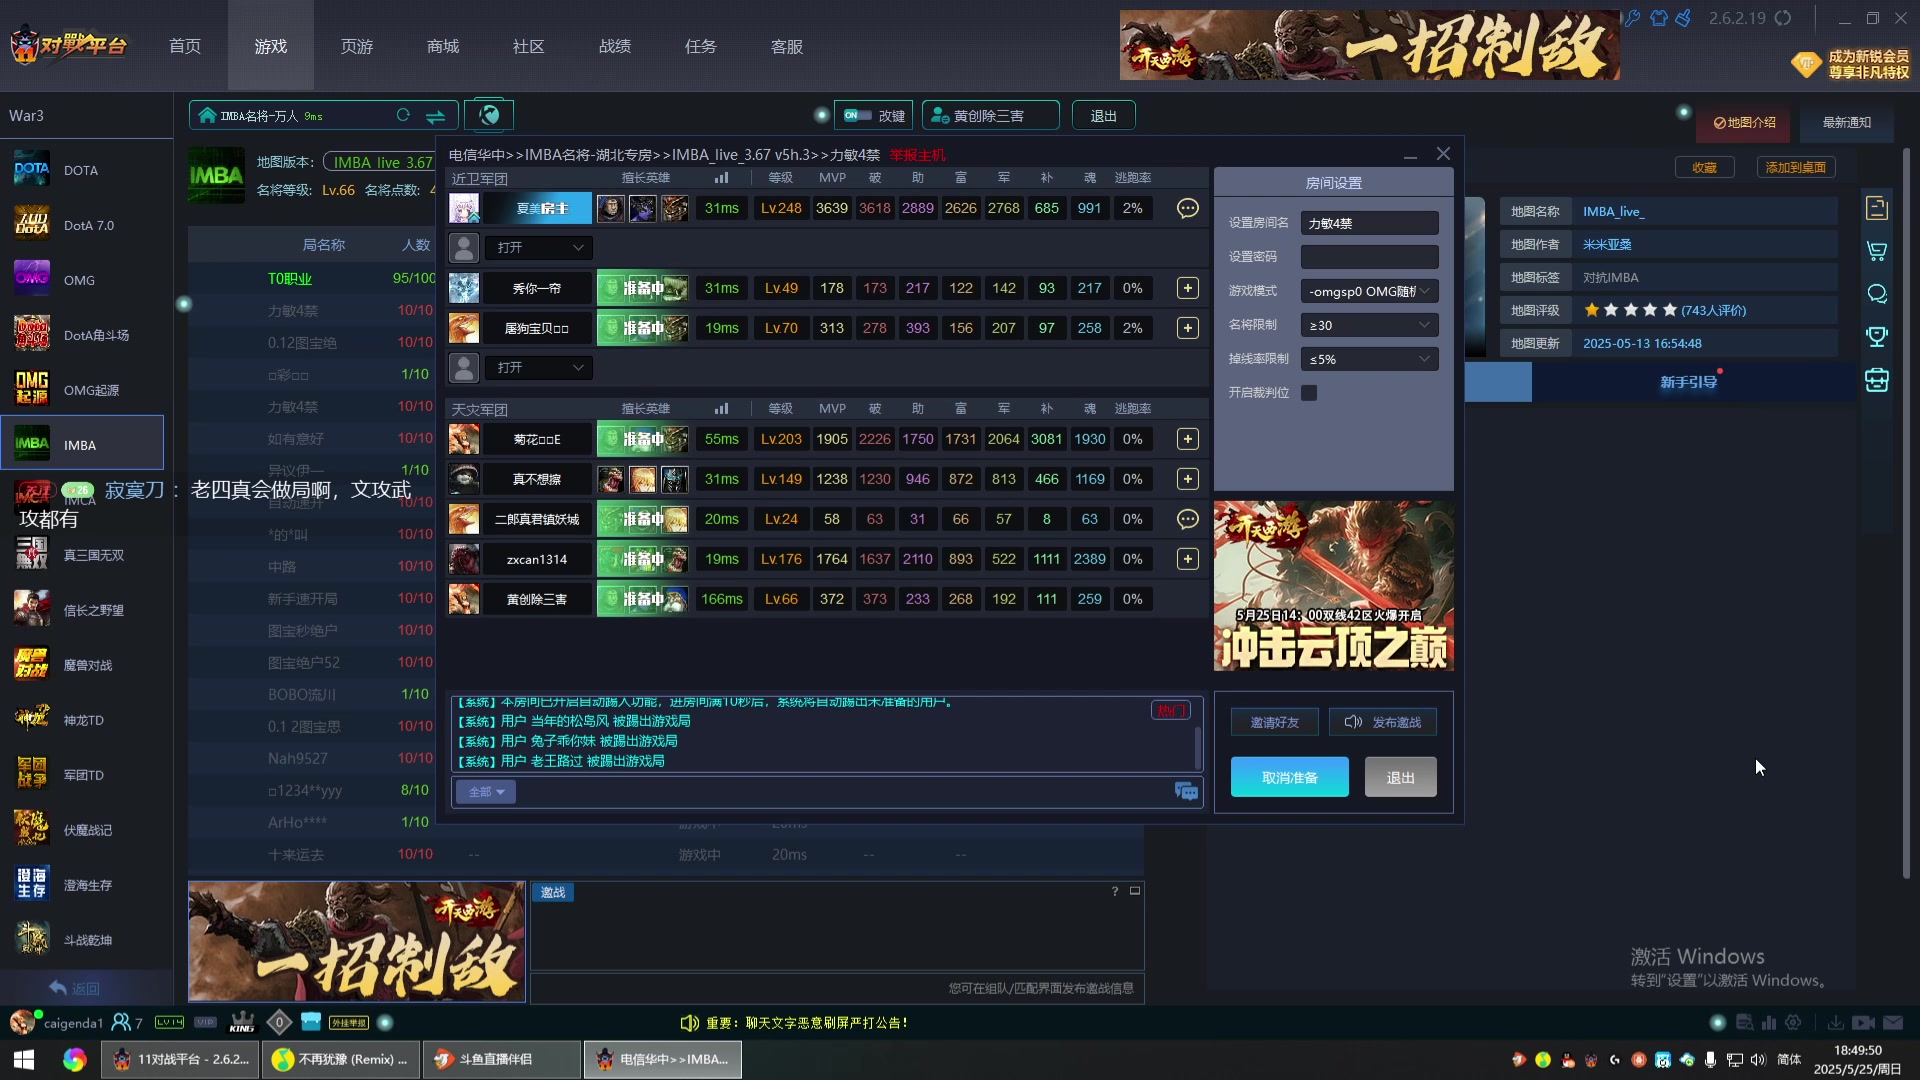The image size is (1920, 1080).
Task: Click the refresh icon in room selector
Action: (x=403, y=115)
